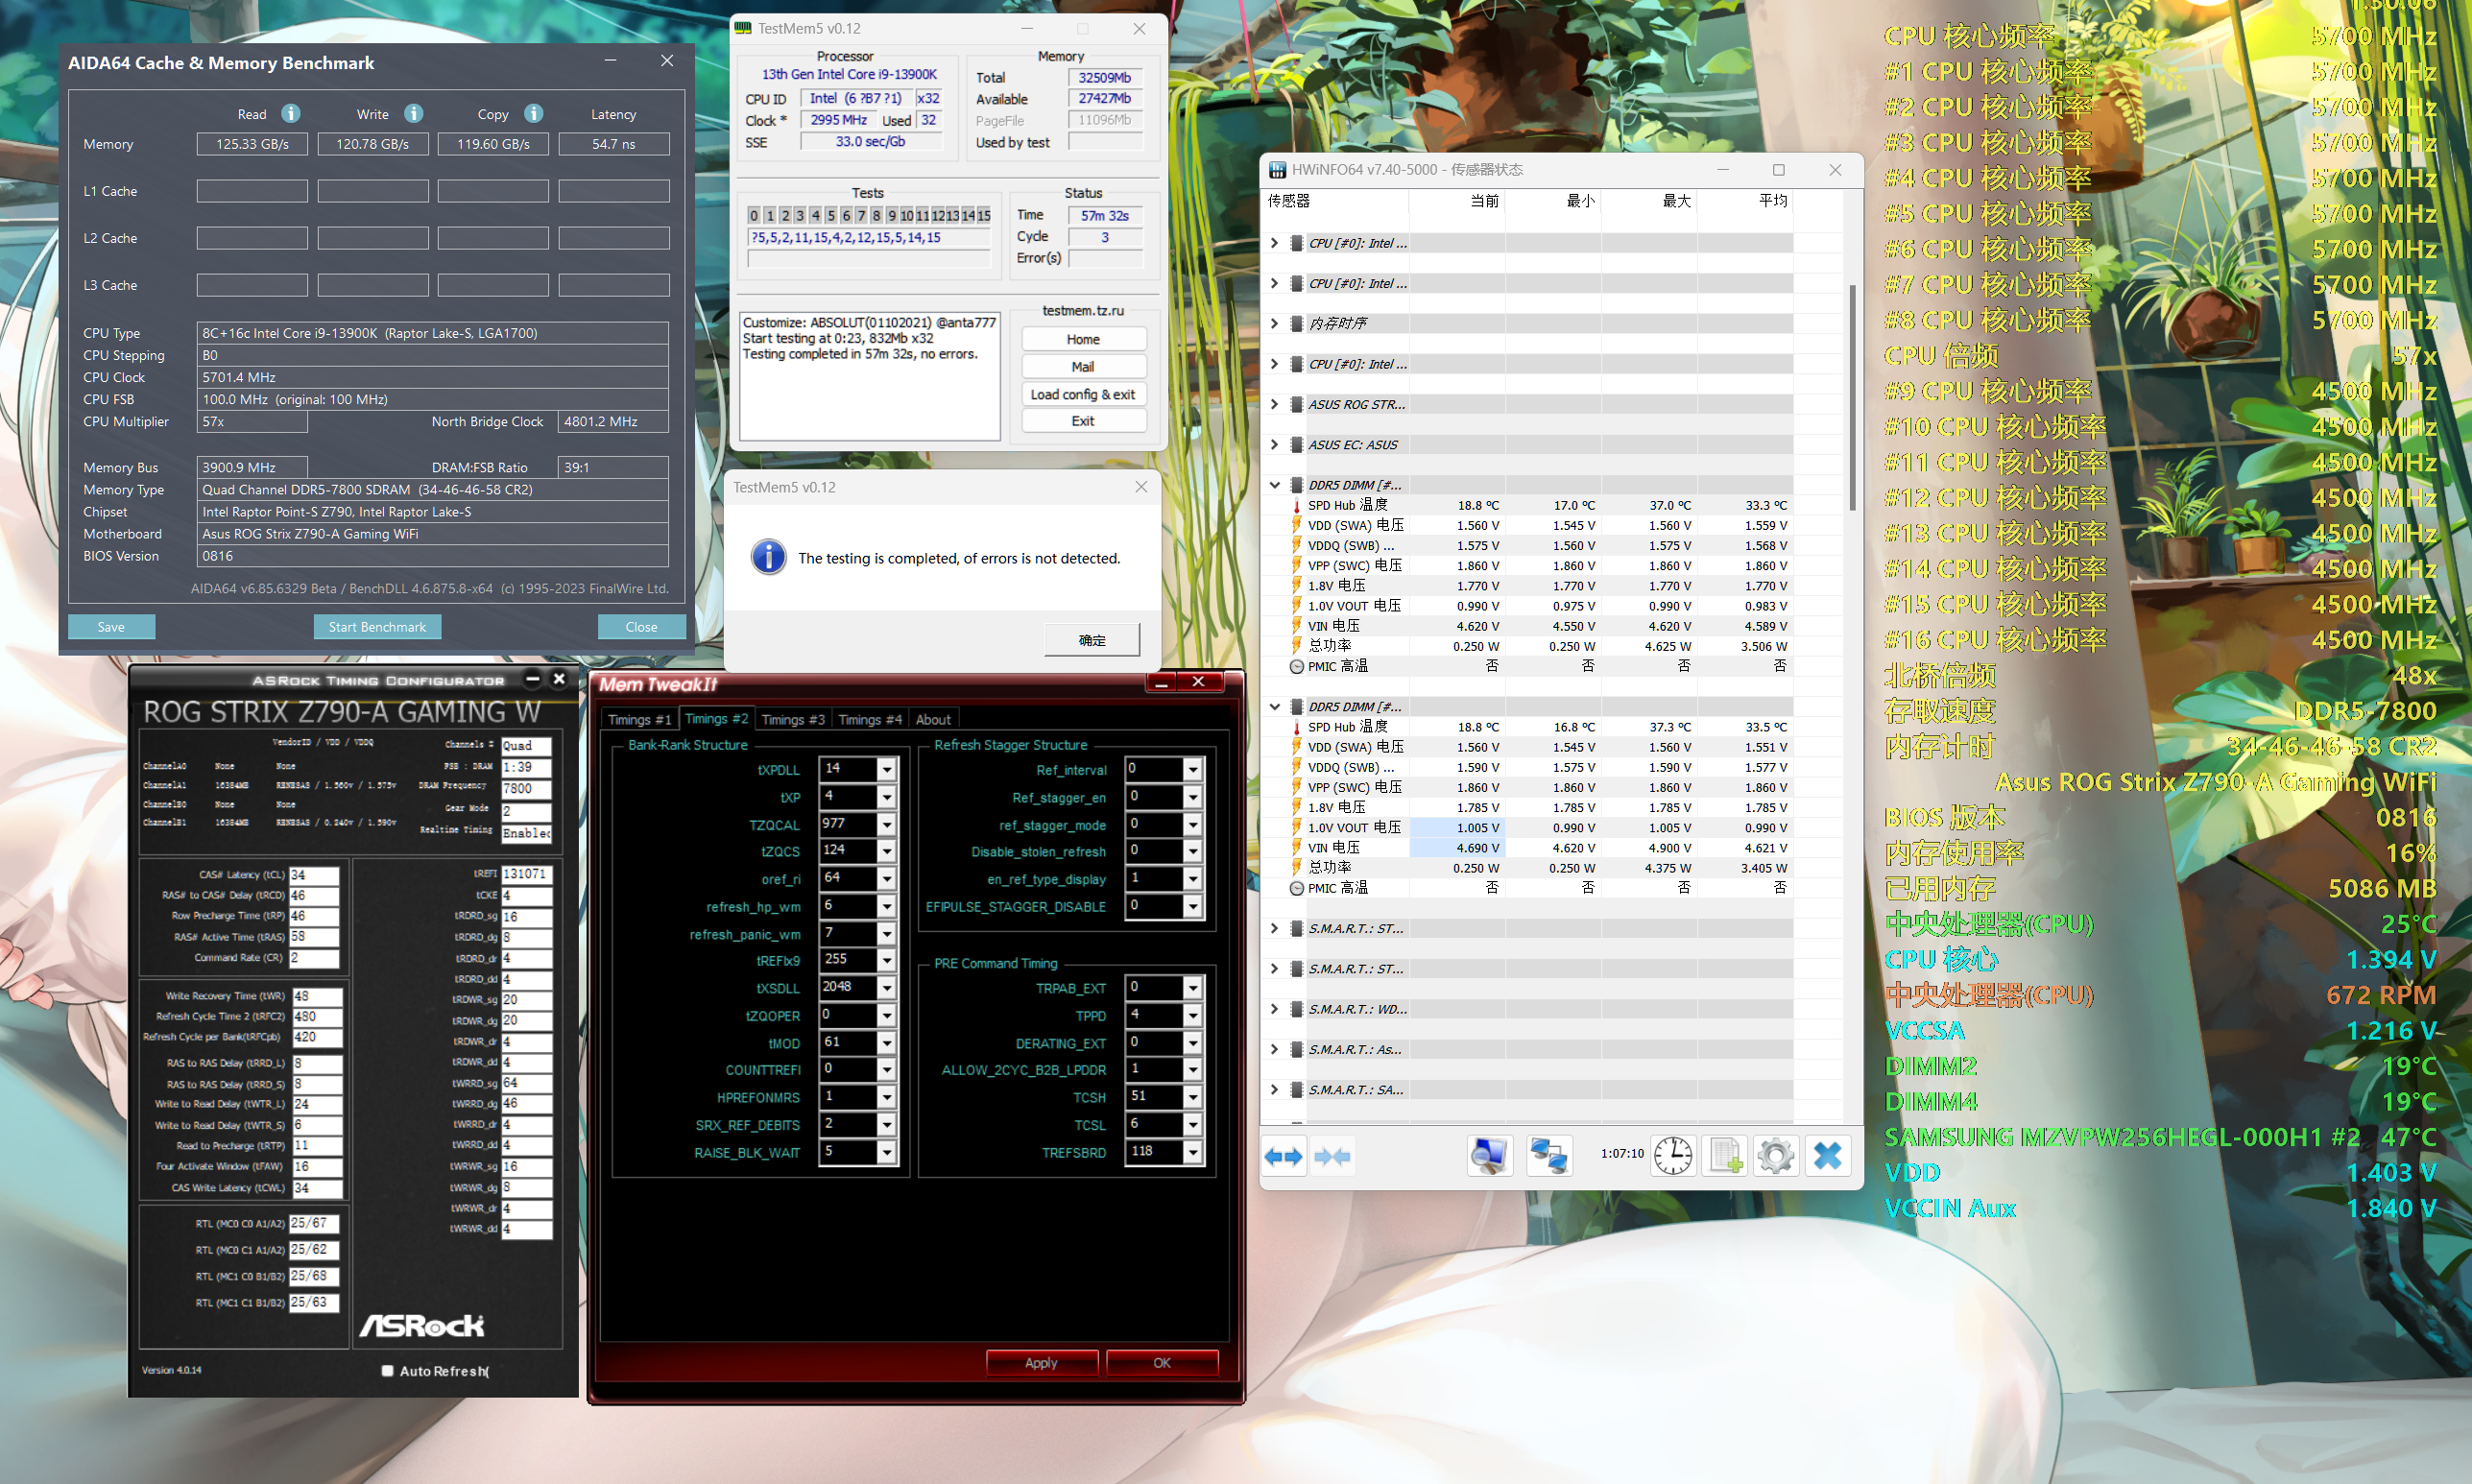Image resolution: width=2472 pixels, height=1484 pixels.
Task: Click the AIDA64 Memory Read result field
Action: (251, 144)
